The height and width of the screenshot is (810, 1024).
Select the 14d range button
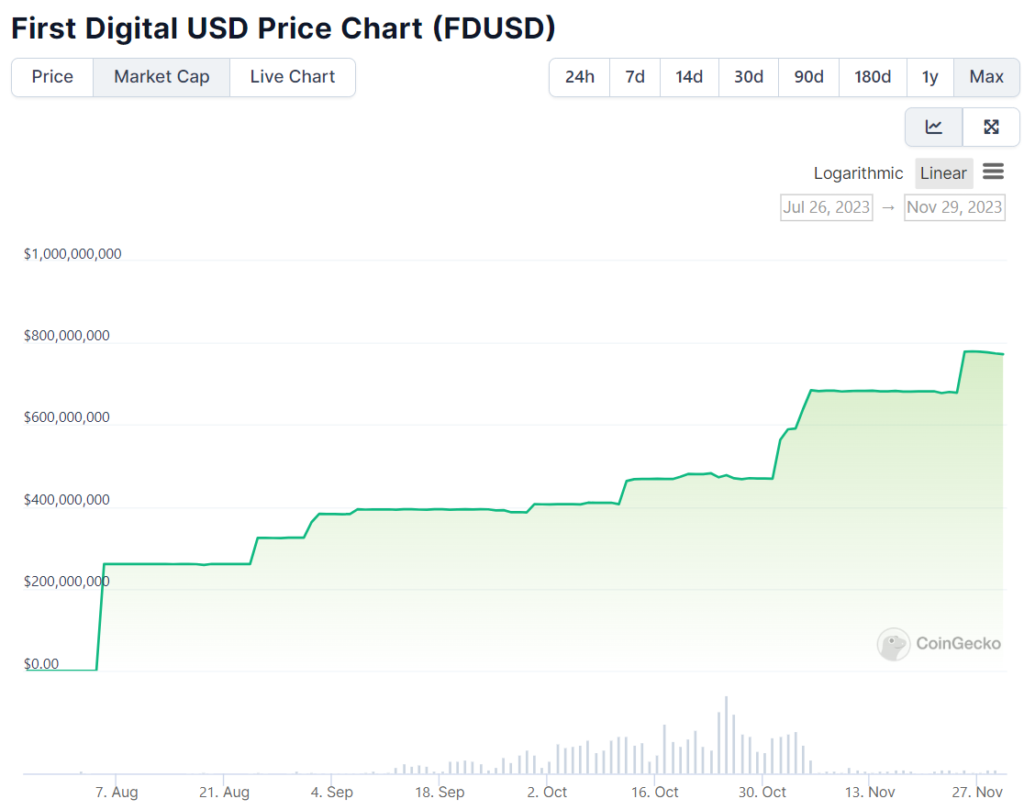pyautogui.click(x=689, y=77)
